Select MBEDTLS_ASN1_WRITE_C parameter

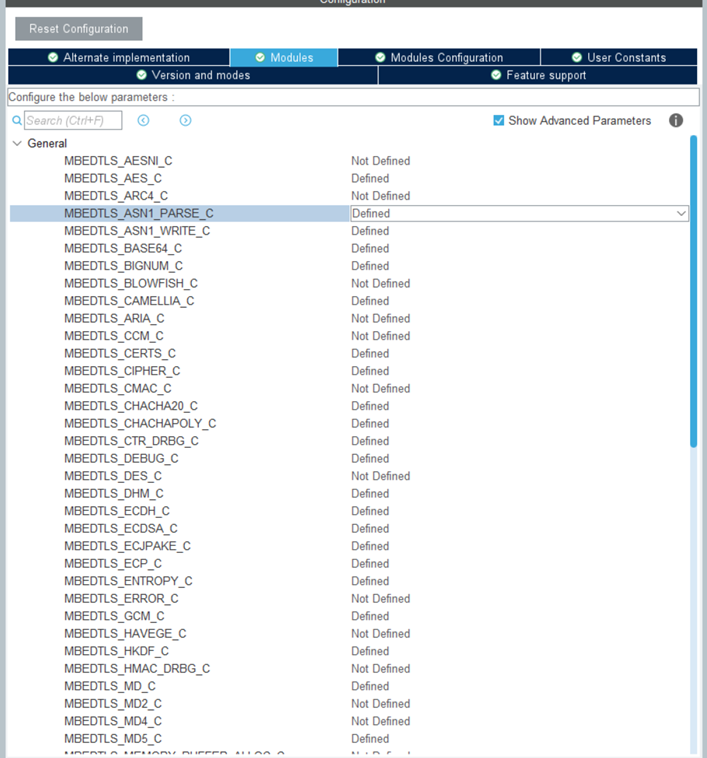tap(137, 231)
